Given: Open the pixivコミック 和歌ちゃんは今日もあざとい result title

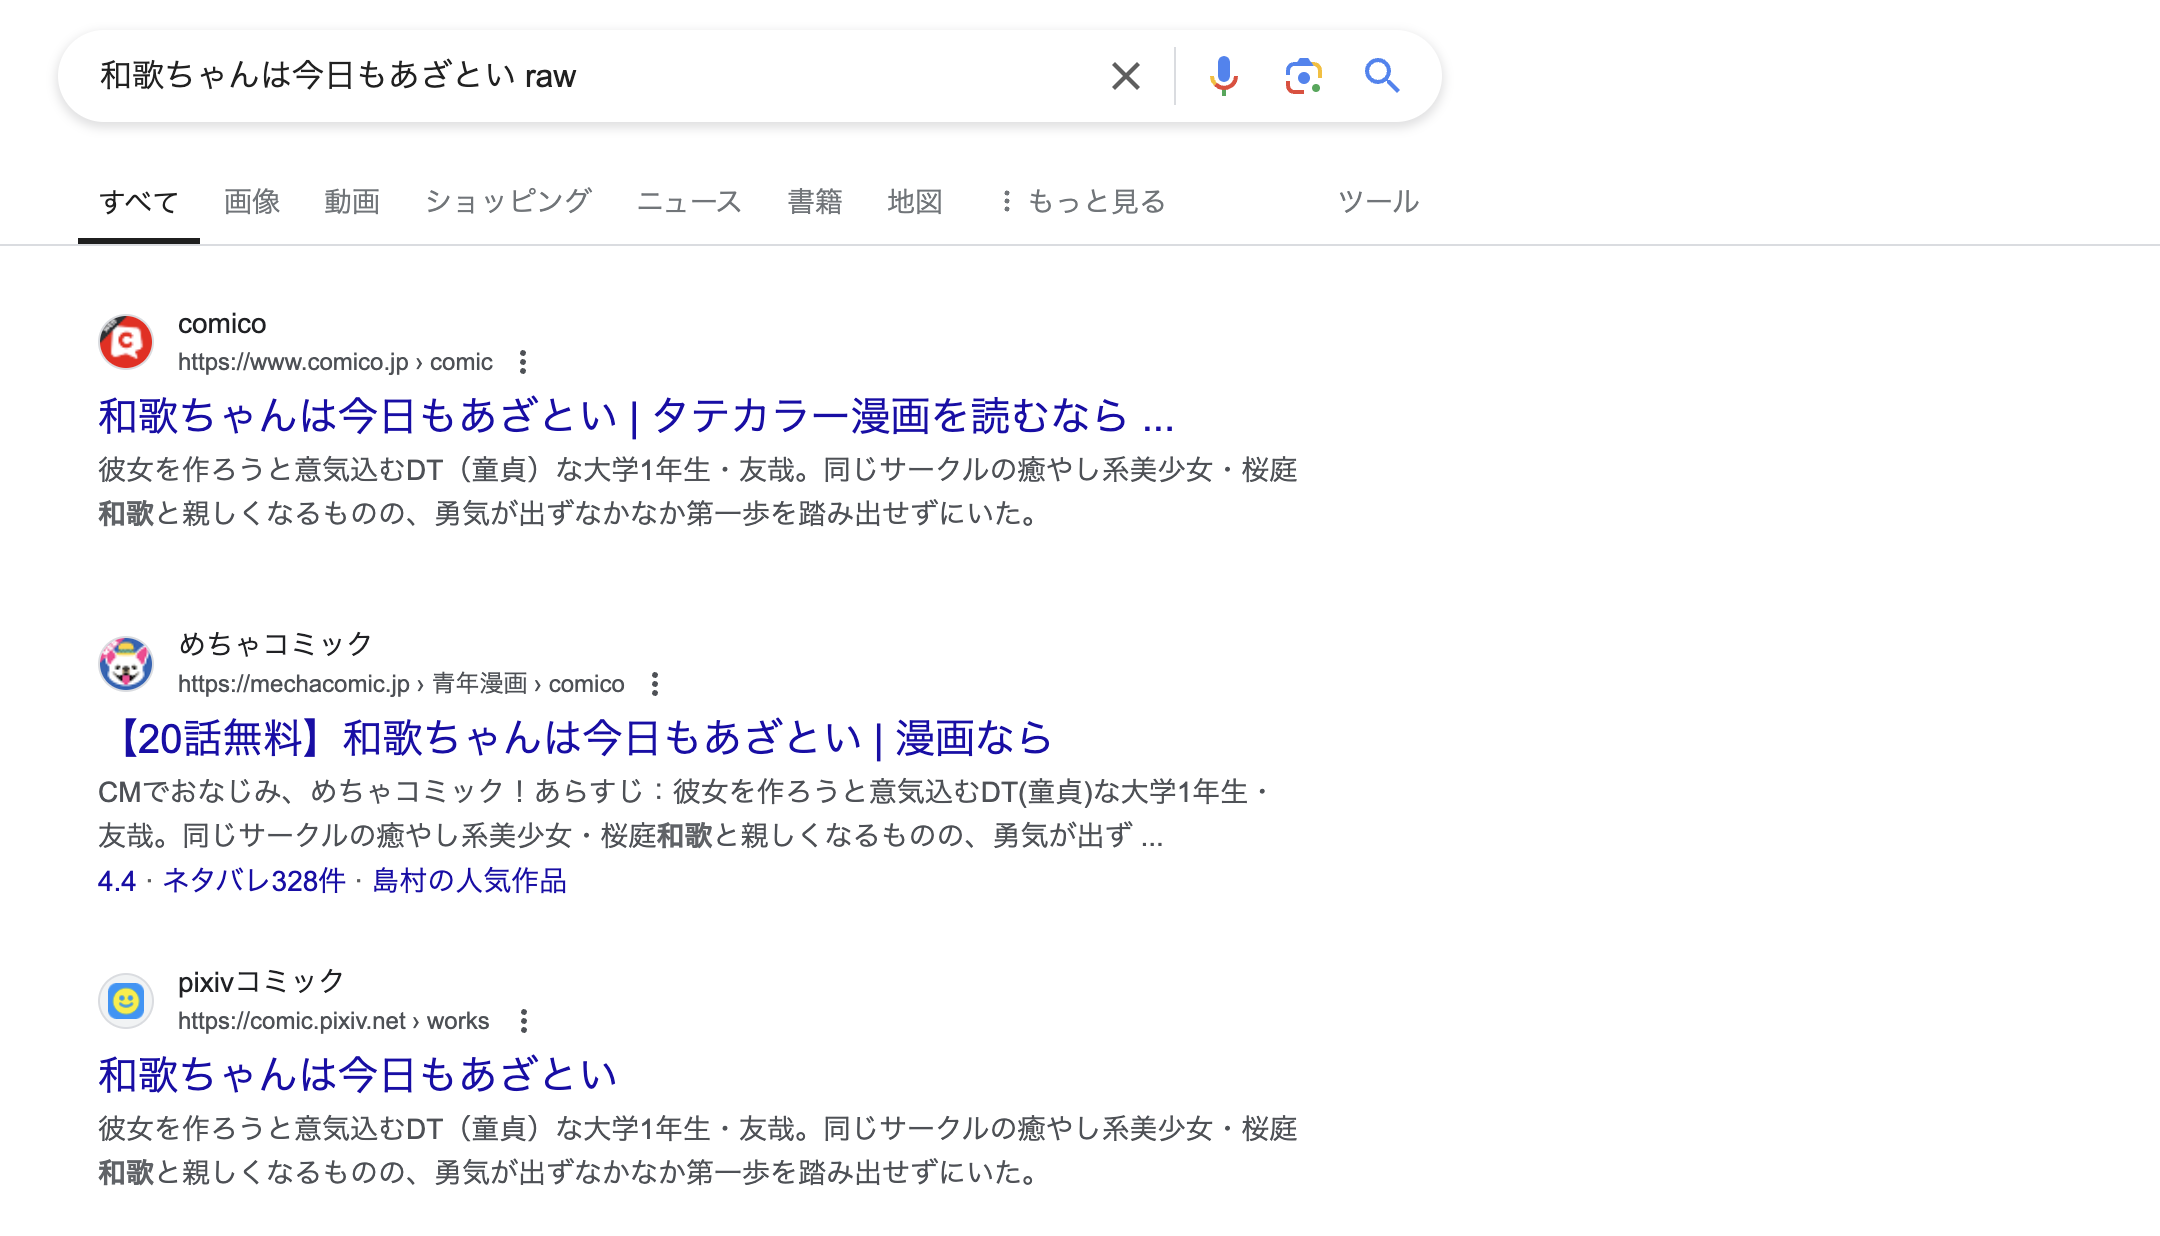Looking at the screenshot, I should click(x=358, y=1075).
